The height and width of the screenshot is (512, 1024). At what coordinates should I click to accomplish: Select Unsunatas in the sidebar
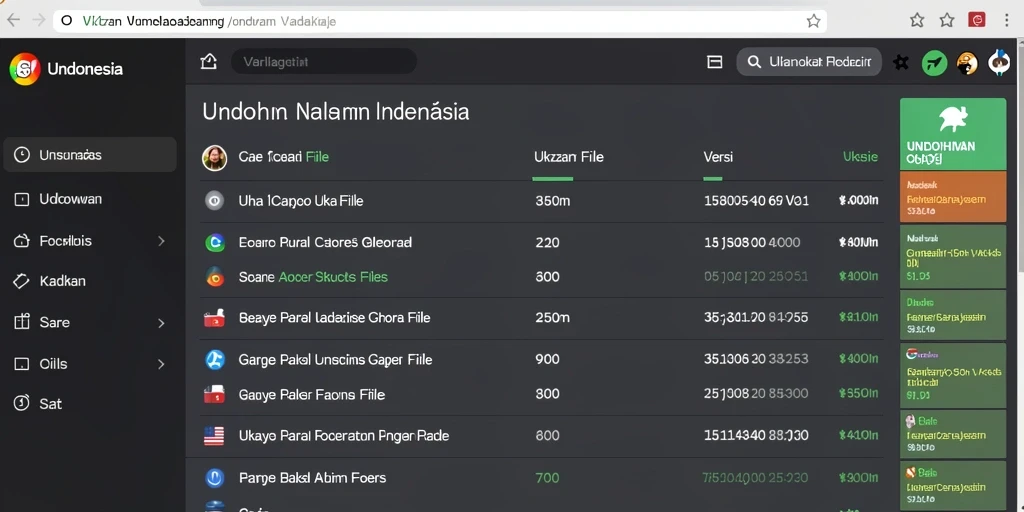[x=90, y=155]
